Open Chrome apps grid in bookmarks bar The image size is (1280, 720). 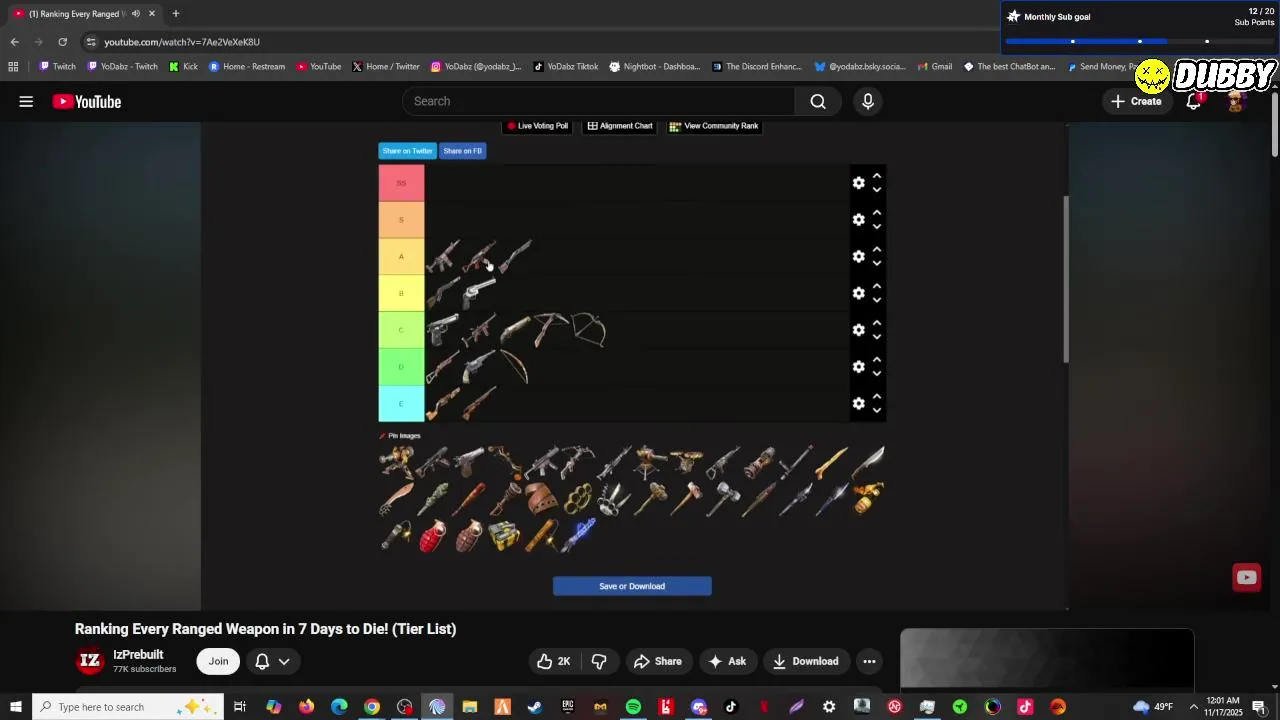coord(13,67)
